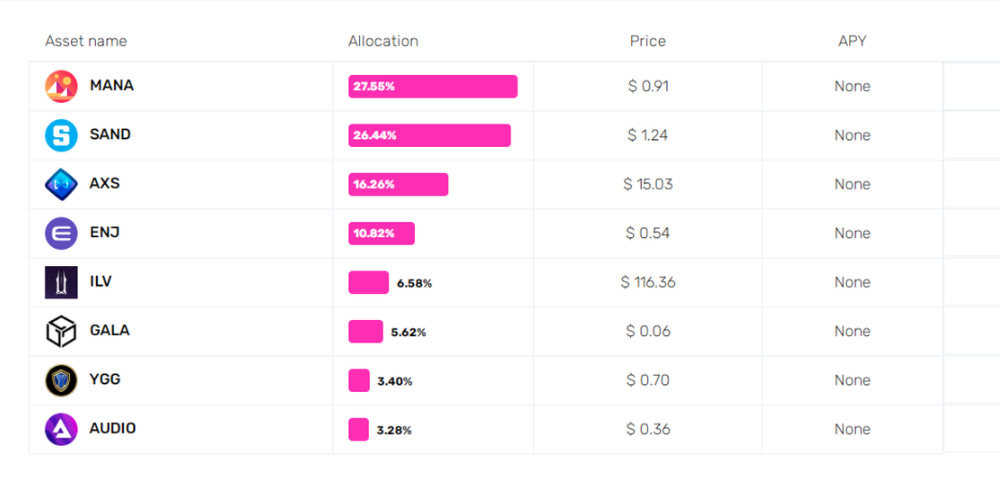The height and width of the screenshot is (500, 1000).
Task: Click the APY column header
Action: click(852, 41)
